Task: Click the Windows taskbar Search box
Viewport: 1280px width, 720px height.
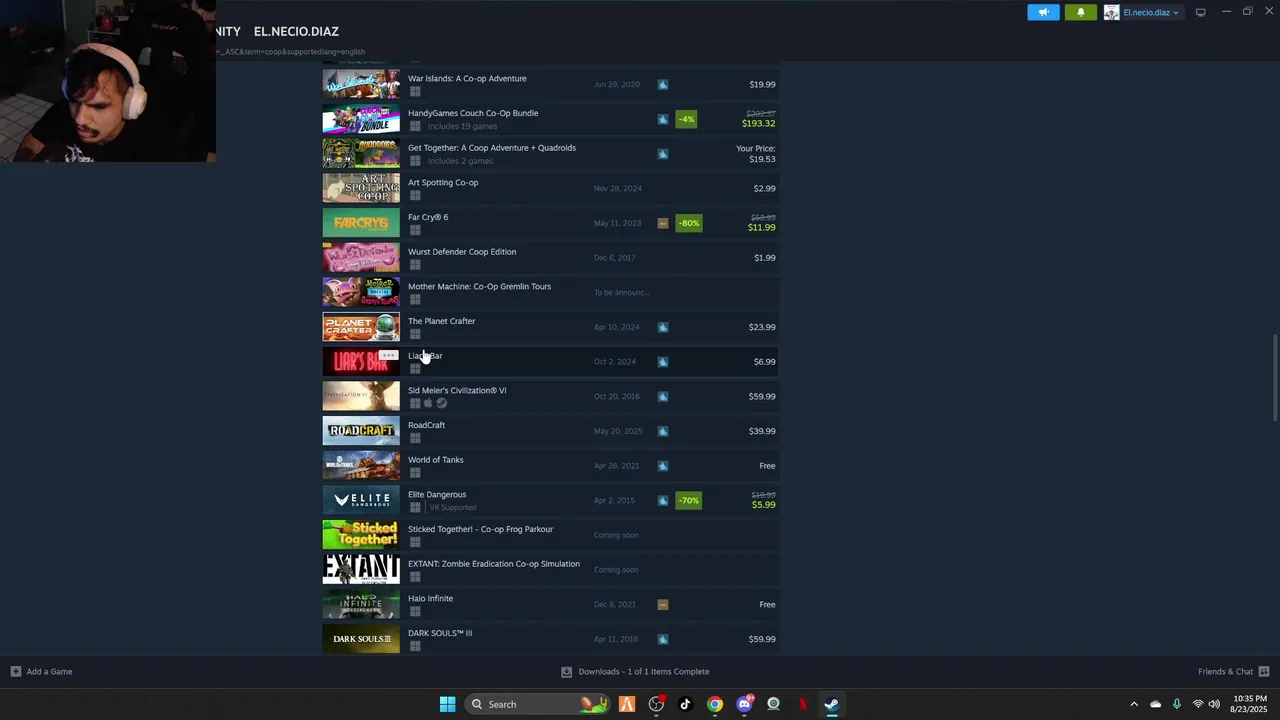Action: click(x=538, y=704)
